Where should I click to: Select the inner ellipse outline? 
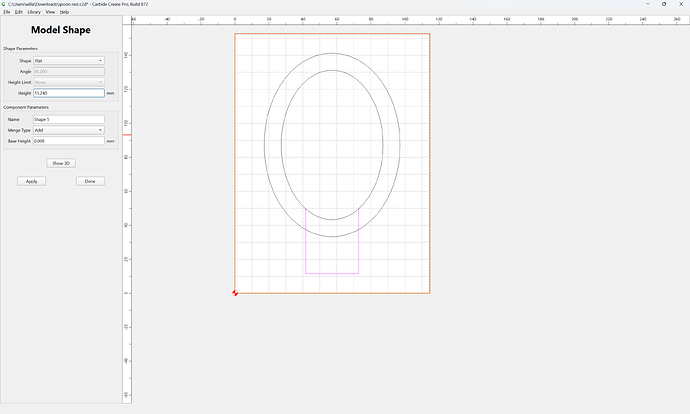pyautogui.click(x=332, y=70)
